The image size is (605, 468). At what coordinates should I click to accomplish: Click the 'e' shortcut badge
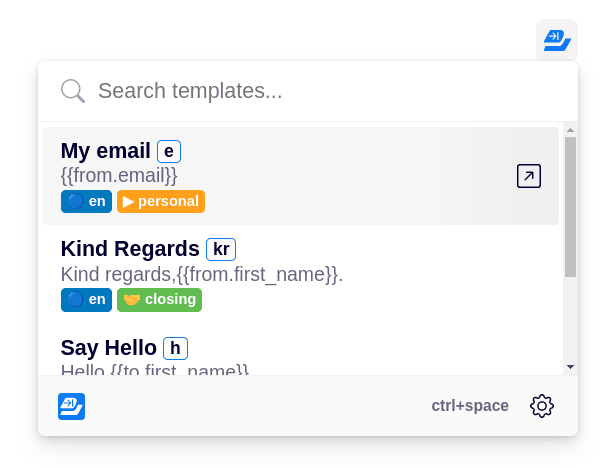(x=169, y=151)
